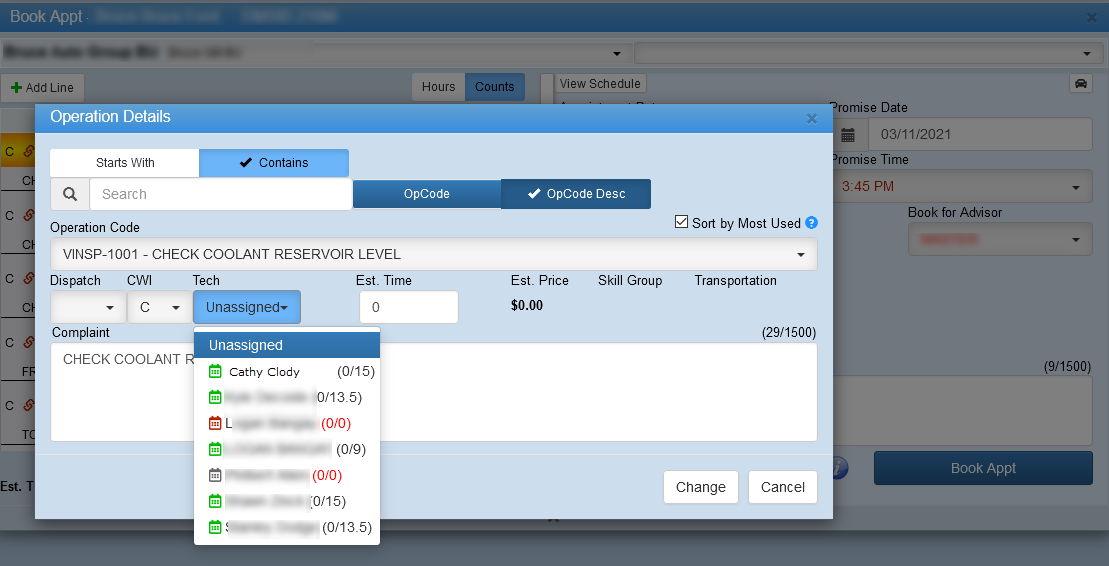
Task: Select the Starts With search mode
Action: click(x=125, y=163)
